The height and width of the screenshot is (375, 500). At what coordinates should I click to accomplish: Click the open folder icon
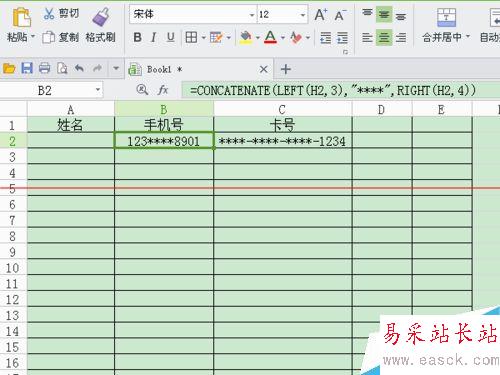(x=9, y=69)
